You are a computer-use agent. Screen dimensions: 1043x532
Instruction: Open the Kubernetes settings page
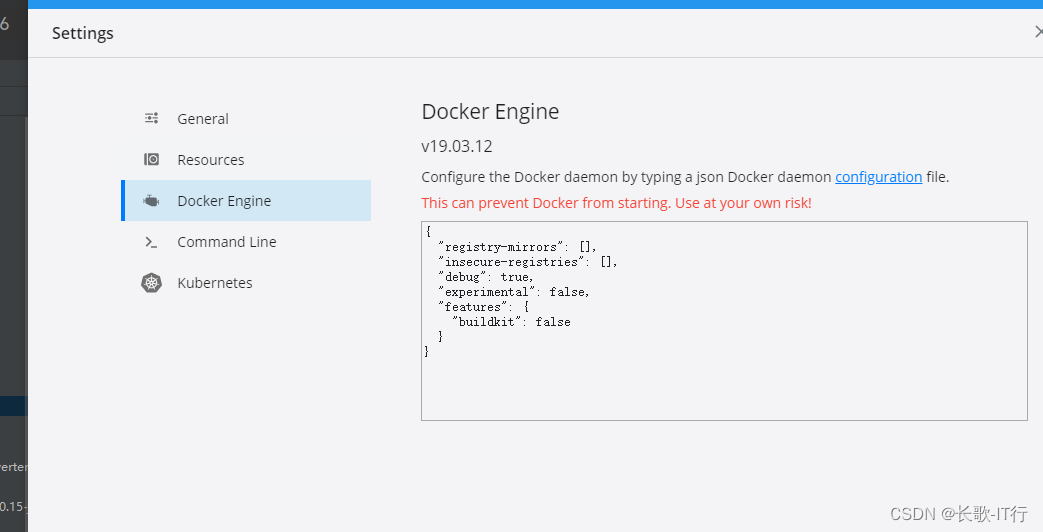pos(214,283)
